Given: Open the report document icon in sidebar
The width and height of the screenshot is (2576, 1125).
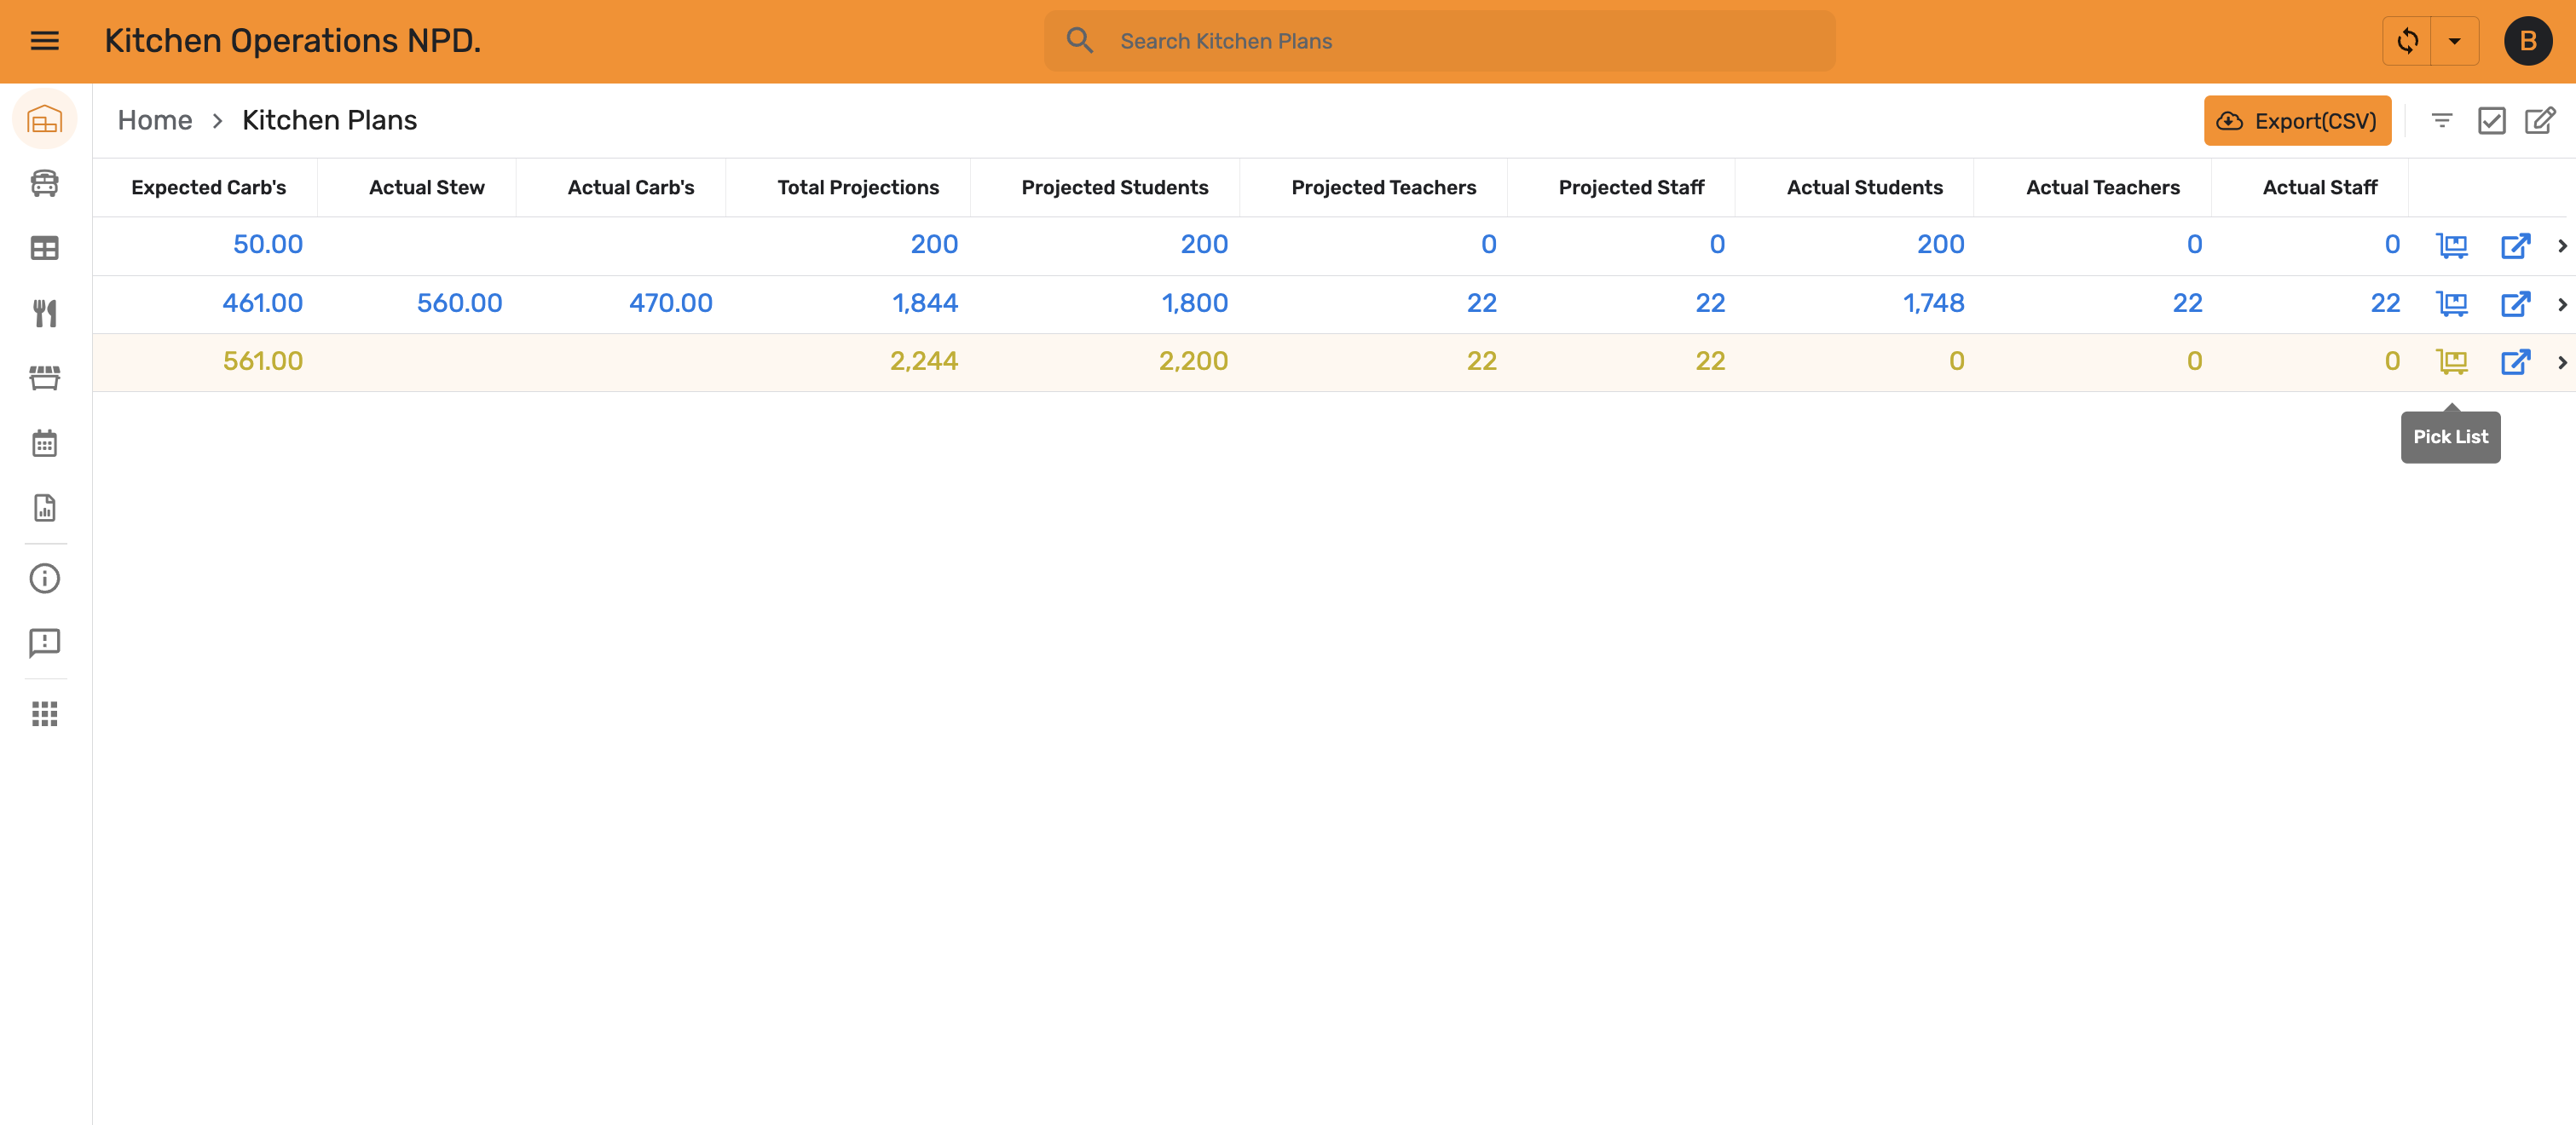Looking at the screenshot, I should click(x=45, y=508).
